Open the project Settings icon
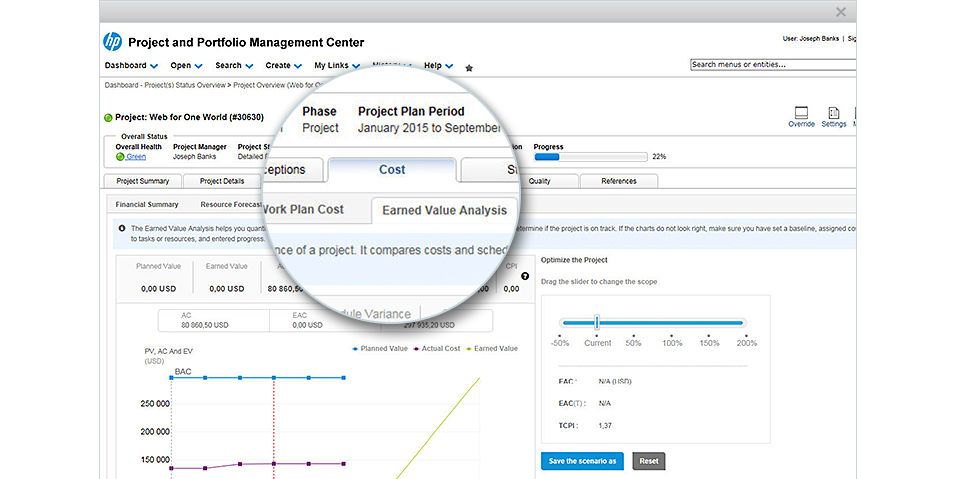This screenshot has height=479, width=956. pos(833,115)
